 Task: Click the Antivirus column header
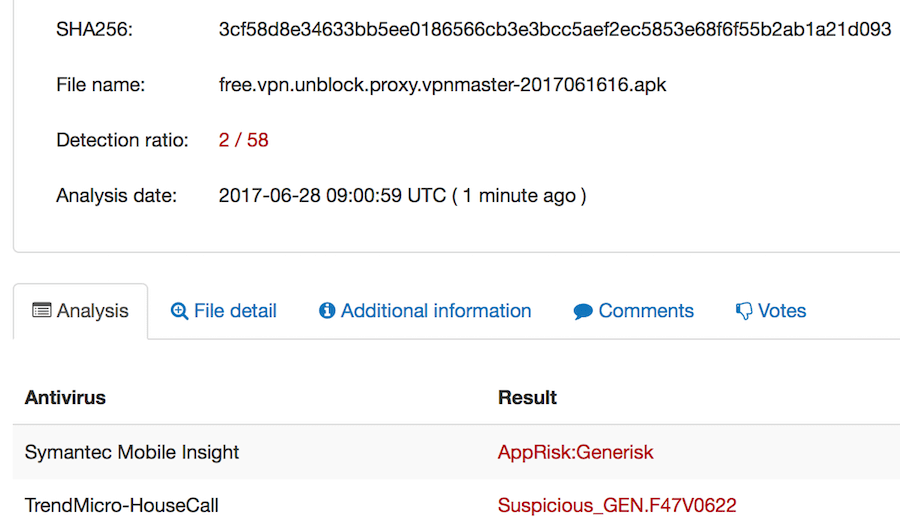pyautogui.click(x=65, y=397)
